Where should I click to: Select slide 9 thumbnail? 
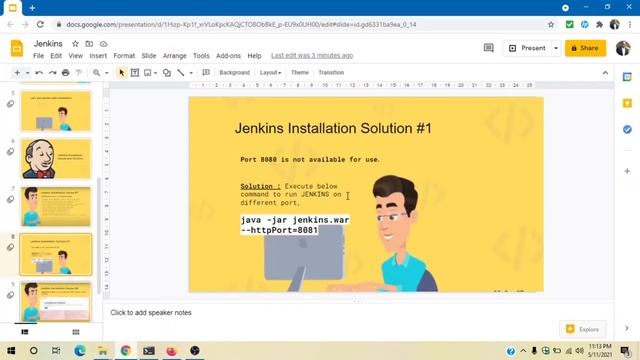(x=56, y=302)
